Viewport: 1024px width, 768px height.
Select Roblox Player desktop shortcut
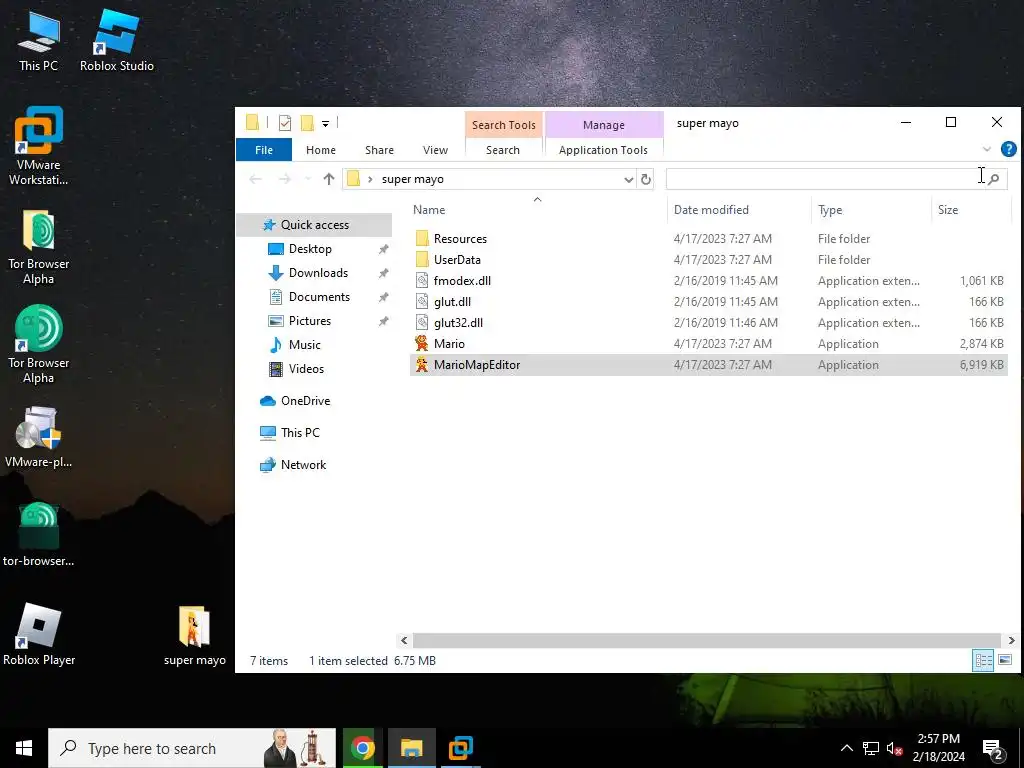tap(39, 634)
